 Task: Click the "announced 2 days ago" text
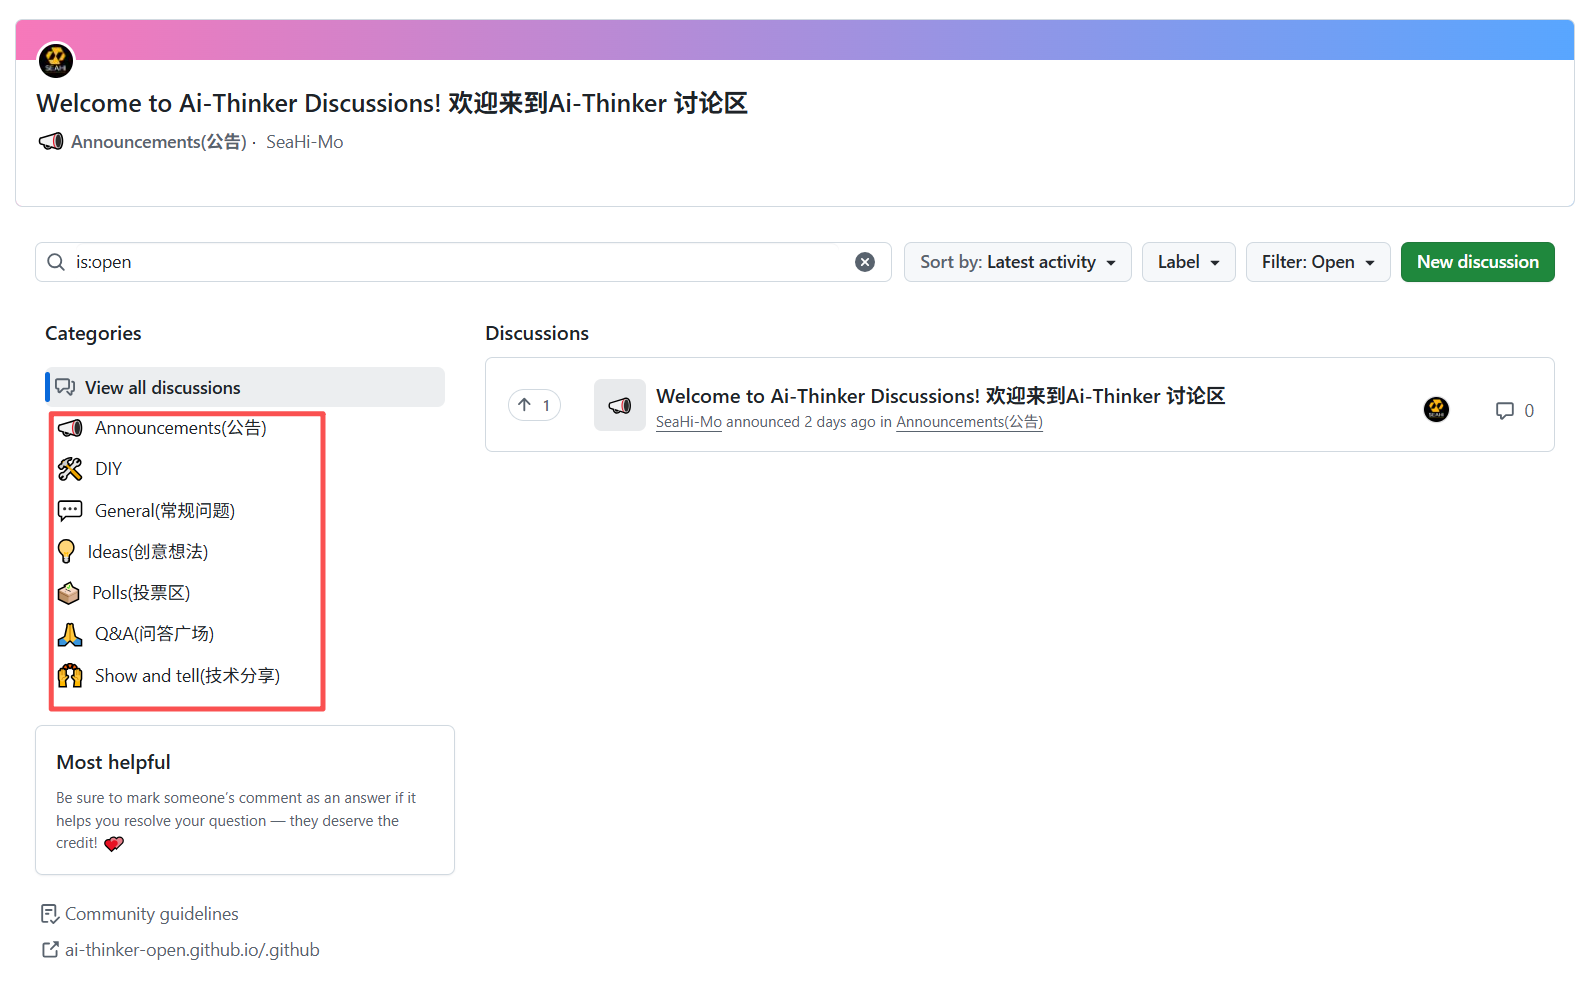801,422
